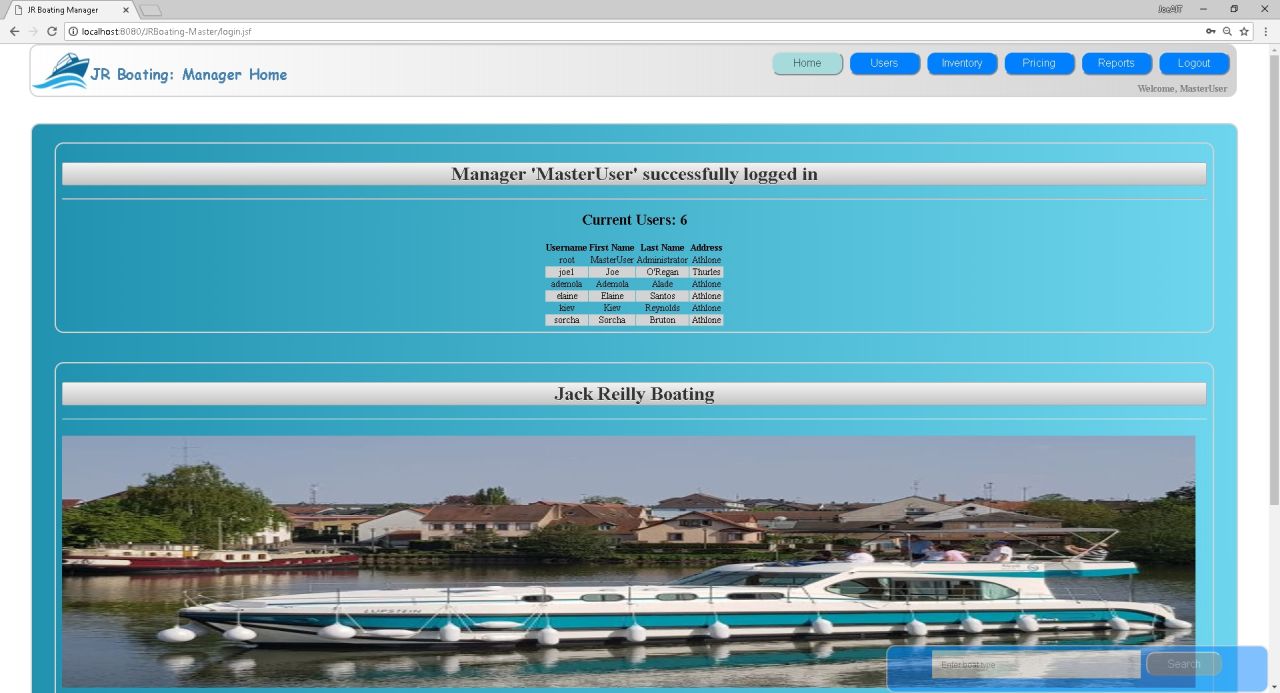Screen dimensions: 1280x693
Task: Click the 'Bruton' last name cell
Action: click(662, 320)
